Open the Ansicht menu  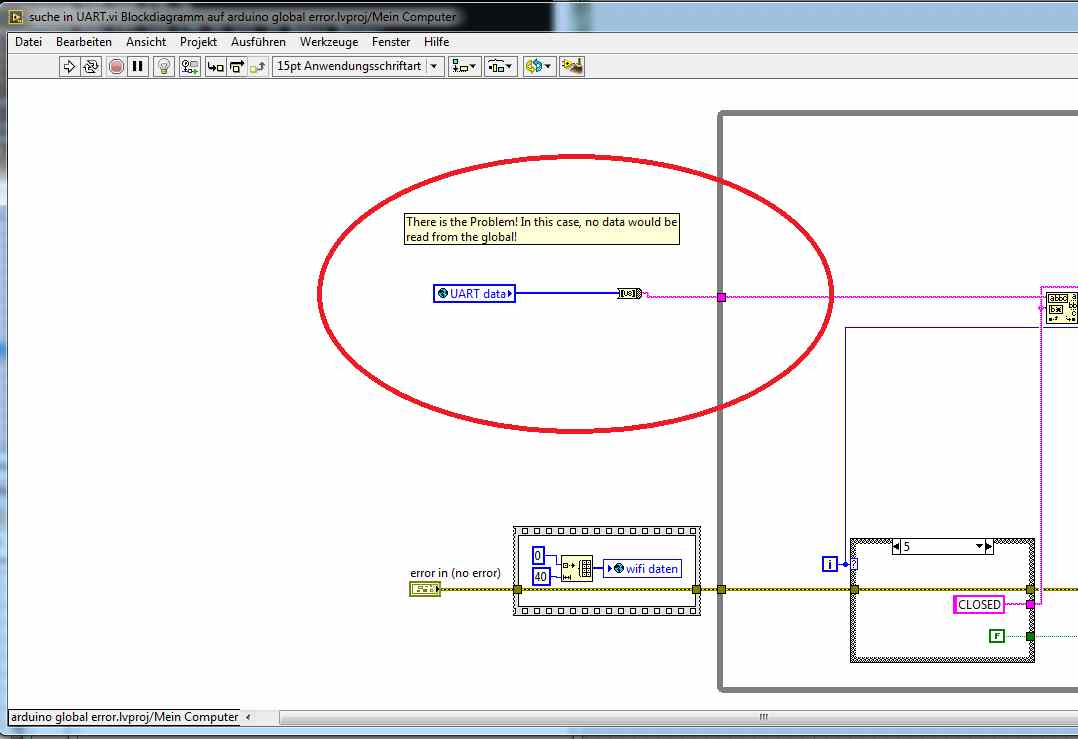(x=146, y=42)
